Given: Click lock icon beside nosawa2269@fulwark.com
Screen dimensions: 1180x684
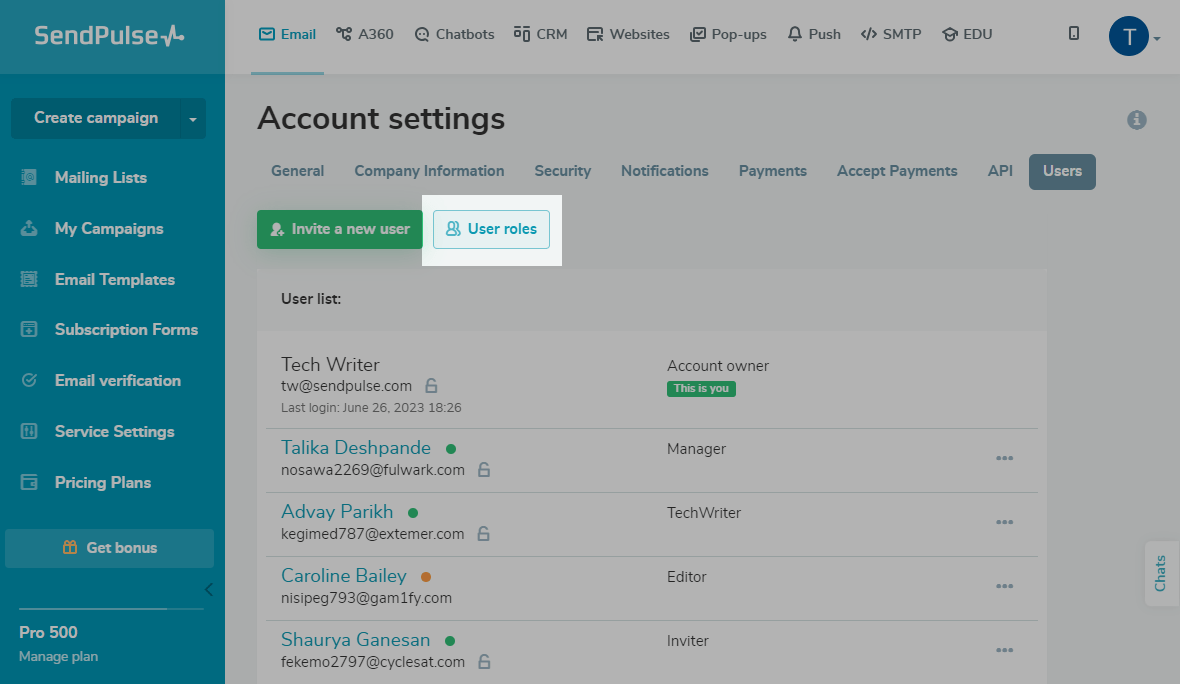Looking at the screenshot, I should pyautogui.click(x=484, y=470).
